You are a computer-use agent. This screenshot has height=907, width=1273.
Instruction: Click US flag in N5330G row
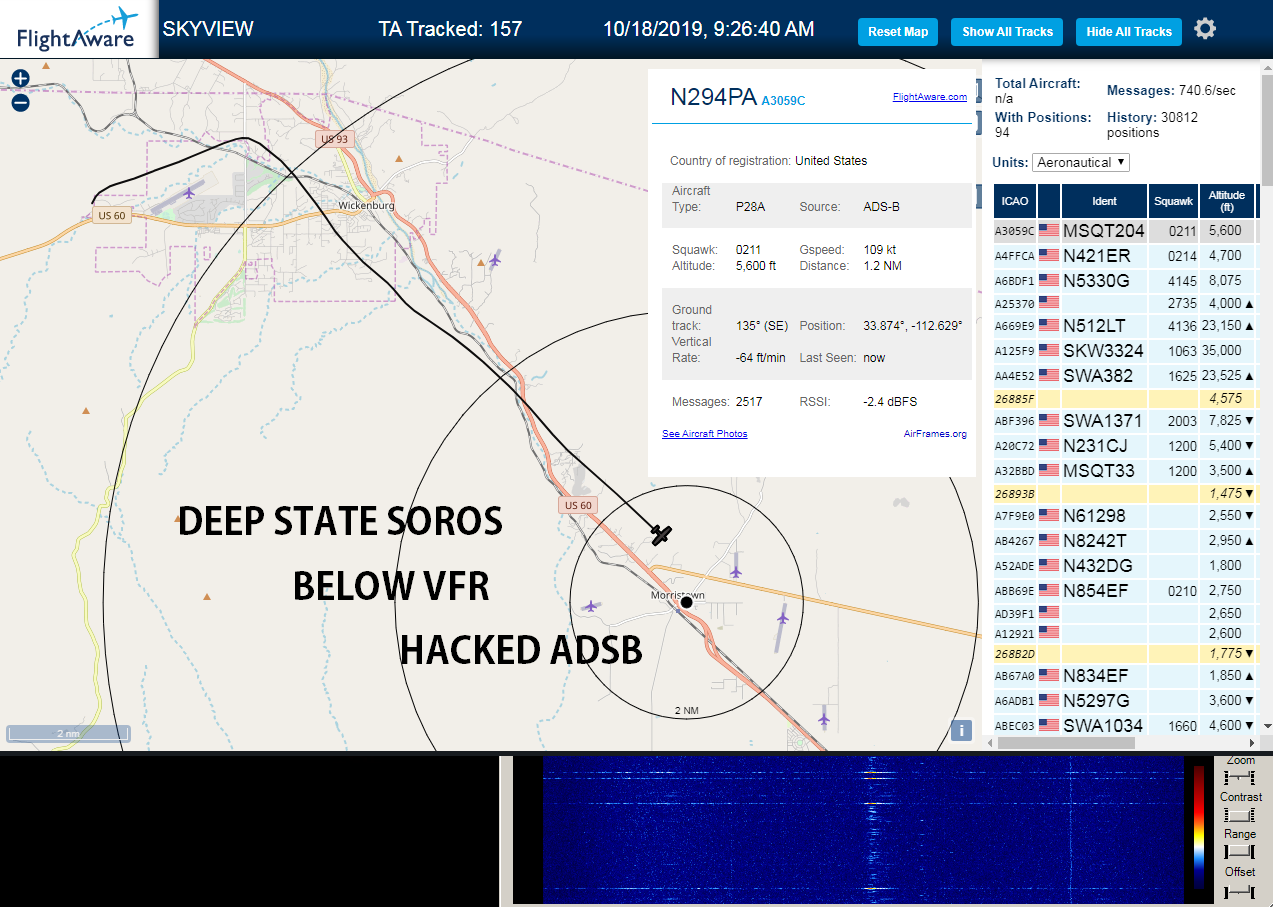click(x=1048, y=281)
